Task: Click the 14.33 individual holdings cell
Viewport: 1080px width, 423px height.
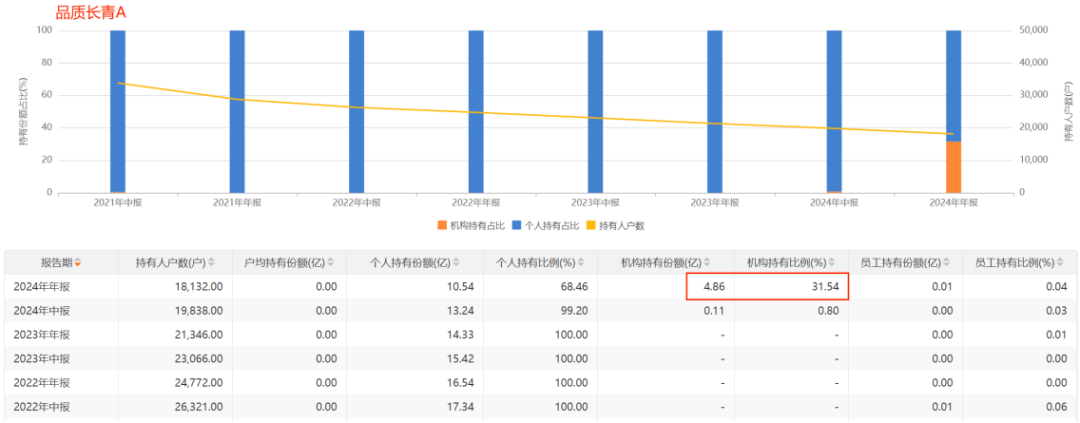Action: (461, 334)
